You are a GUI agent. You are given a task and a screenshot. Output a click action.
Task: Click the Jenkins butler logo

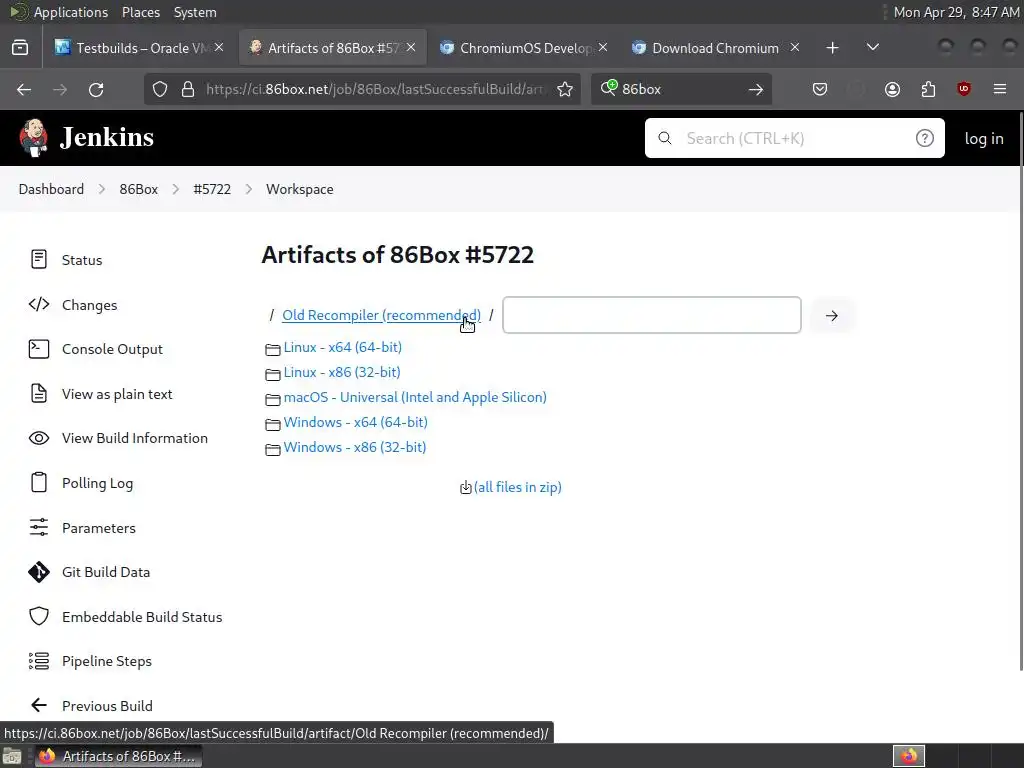click(x=33, y=138)
